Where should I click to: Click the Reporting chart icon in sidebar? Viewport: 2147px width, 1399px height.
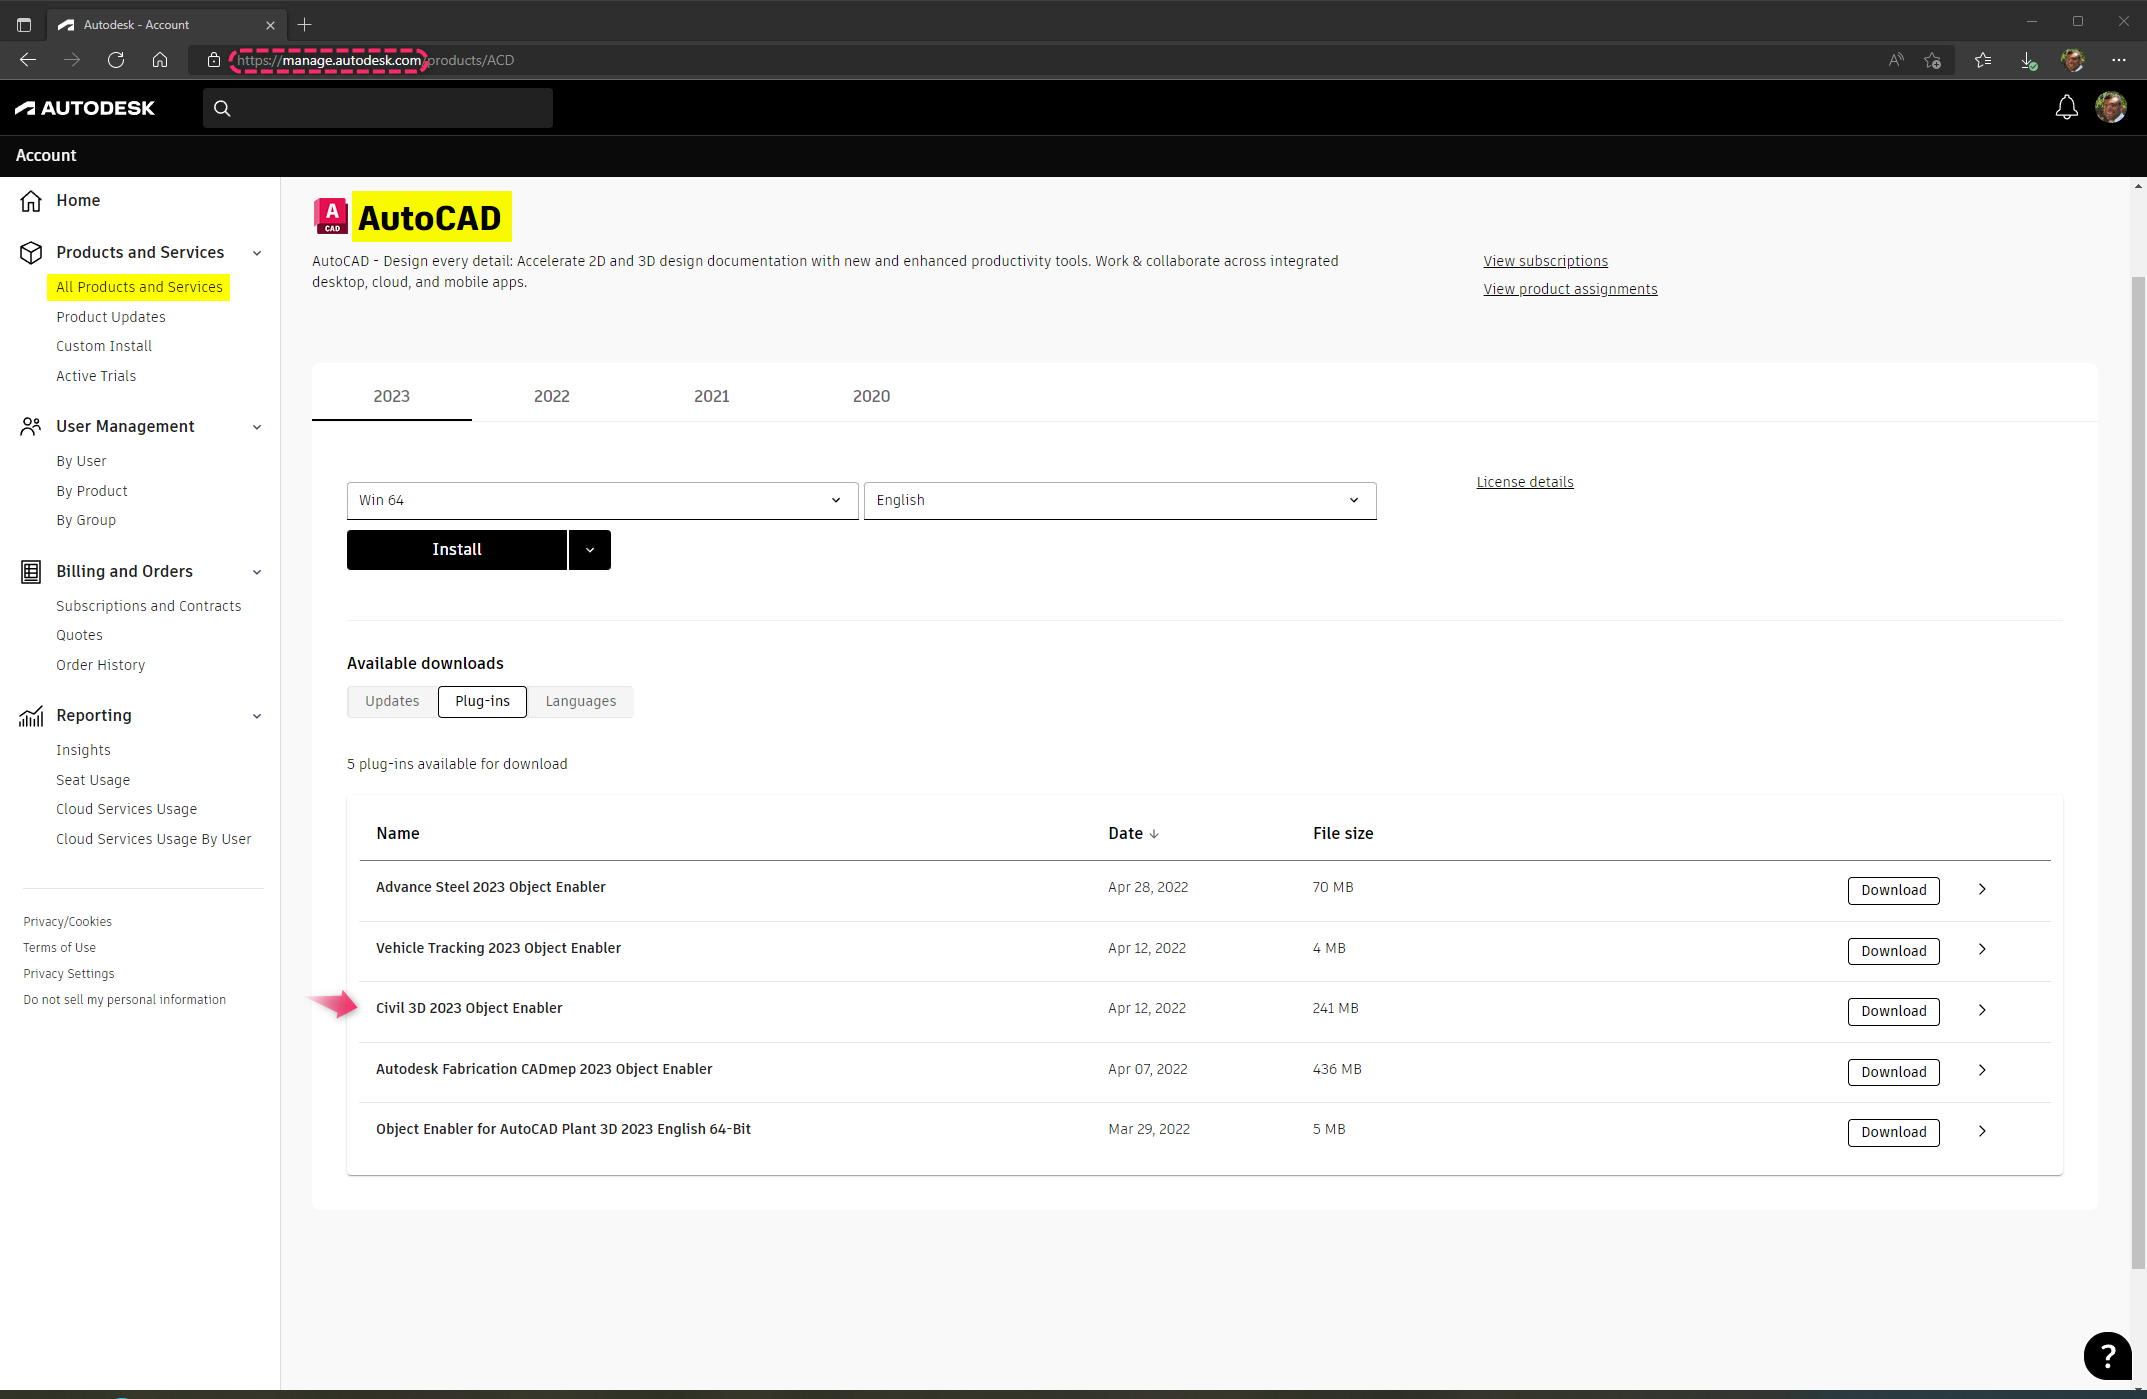tap(31, 716)
